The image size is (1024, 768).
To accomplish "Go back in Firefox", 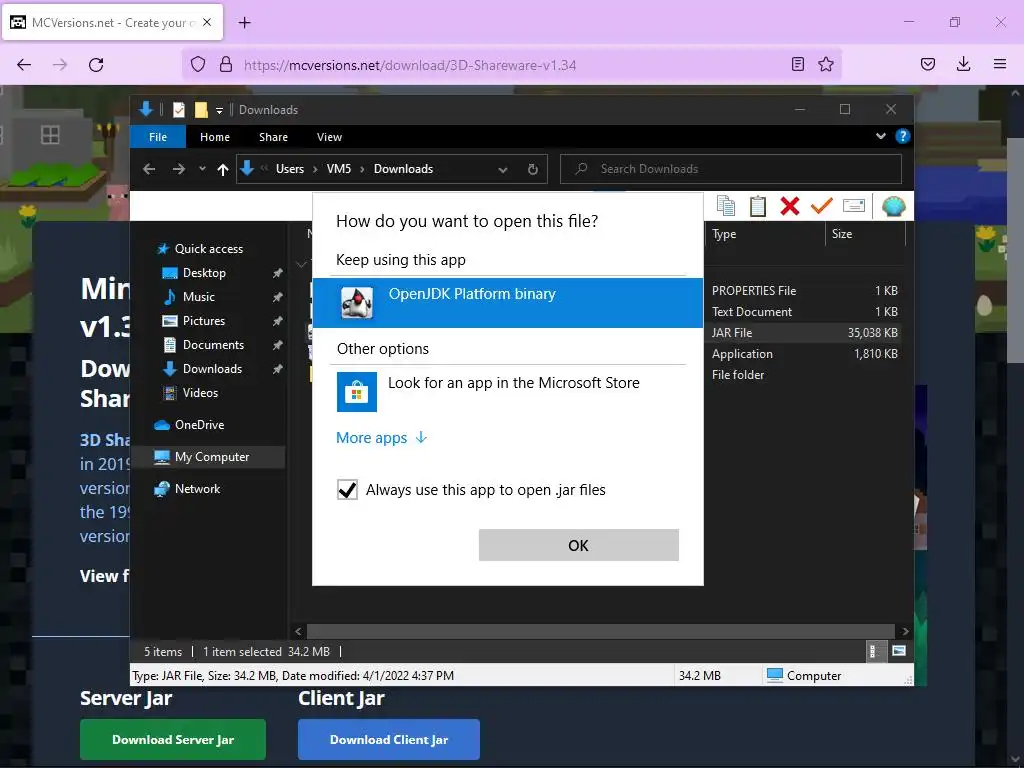I will (x=24, y=65).
